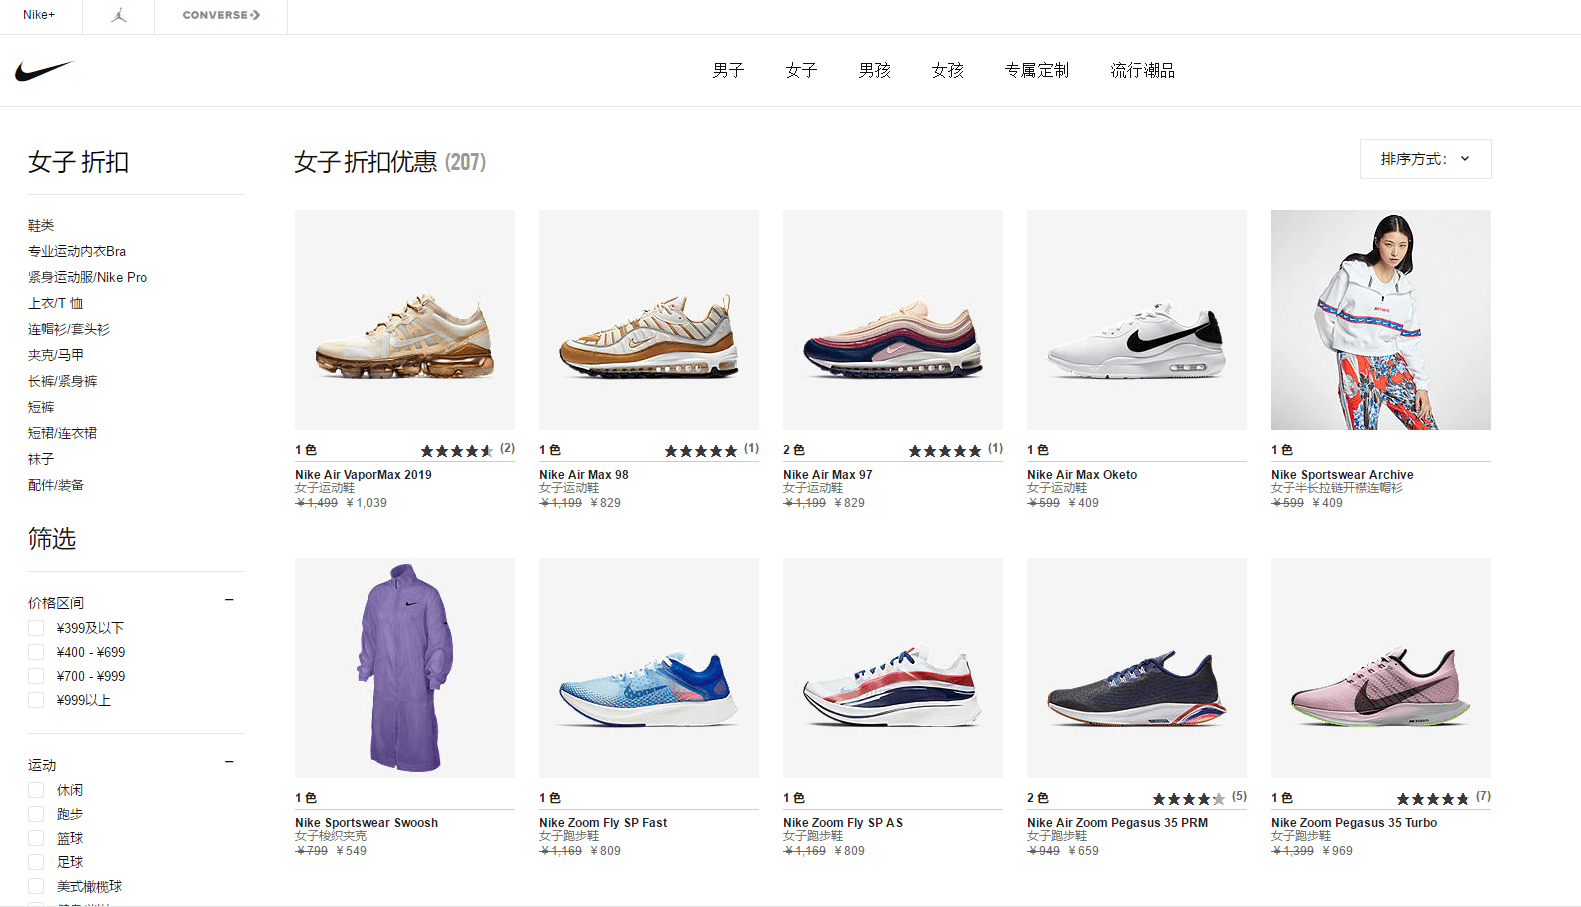
Task: Select the 短裙/连衣裙 category
Action: (63, 433)
